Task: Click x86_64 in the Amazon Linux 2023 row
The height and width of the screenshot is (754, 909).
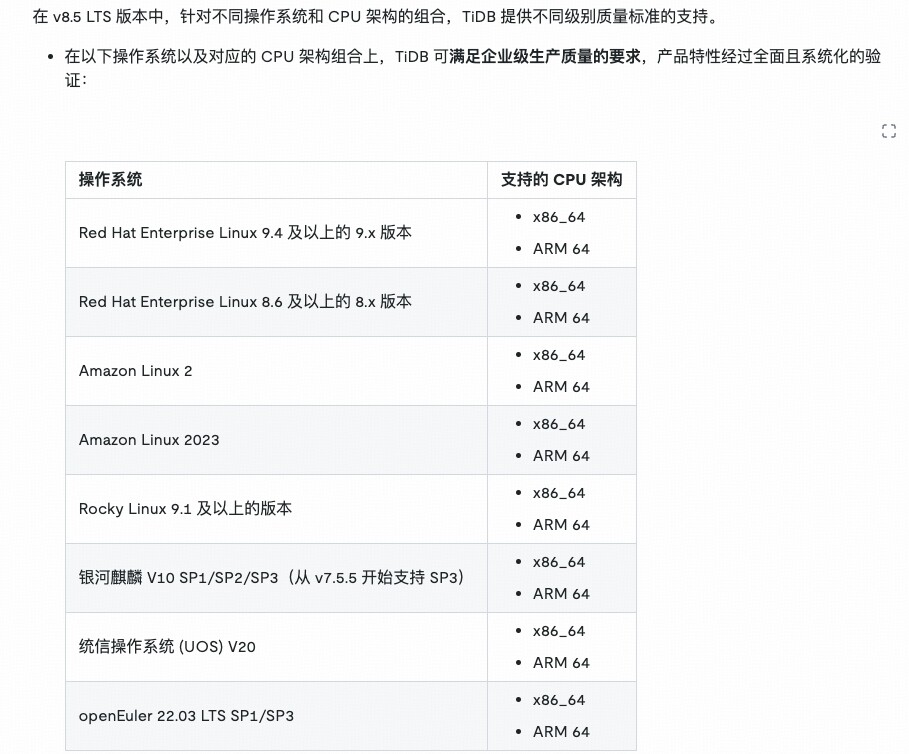Action: (559, 424)
